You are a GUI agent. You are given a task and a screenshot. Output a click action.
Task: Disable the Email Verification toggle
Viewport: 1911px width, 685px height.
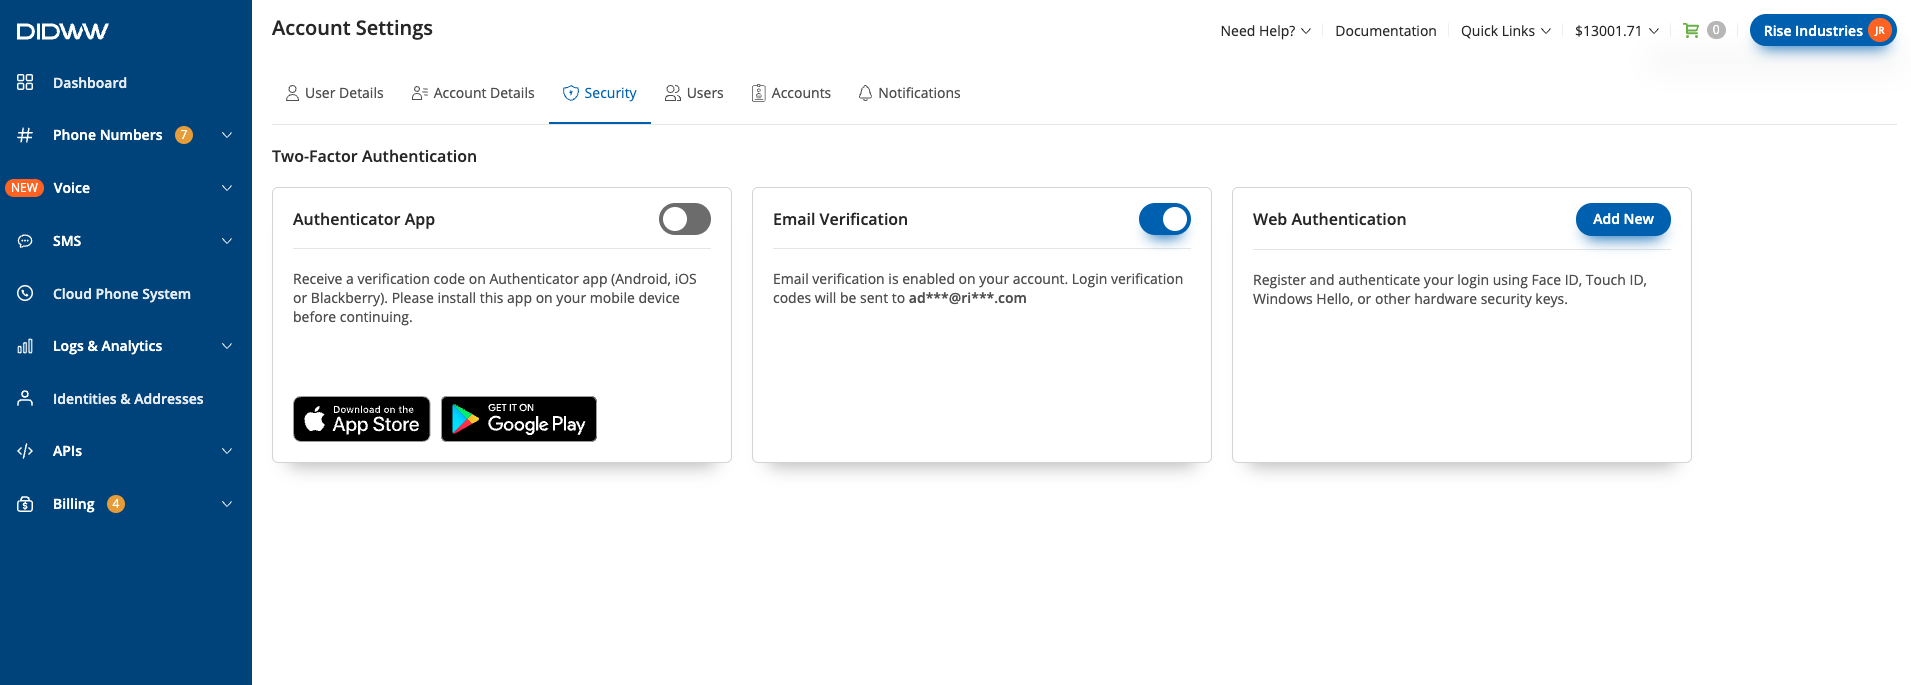[x=1165, y=219]
